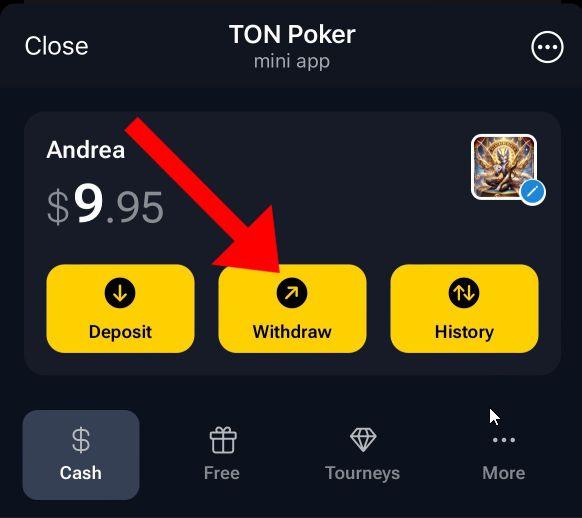
Task: Open Andrea's profile avatar picture
Action: (504, 167)
